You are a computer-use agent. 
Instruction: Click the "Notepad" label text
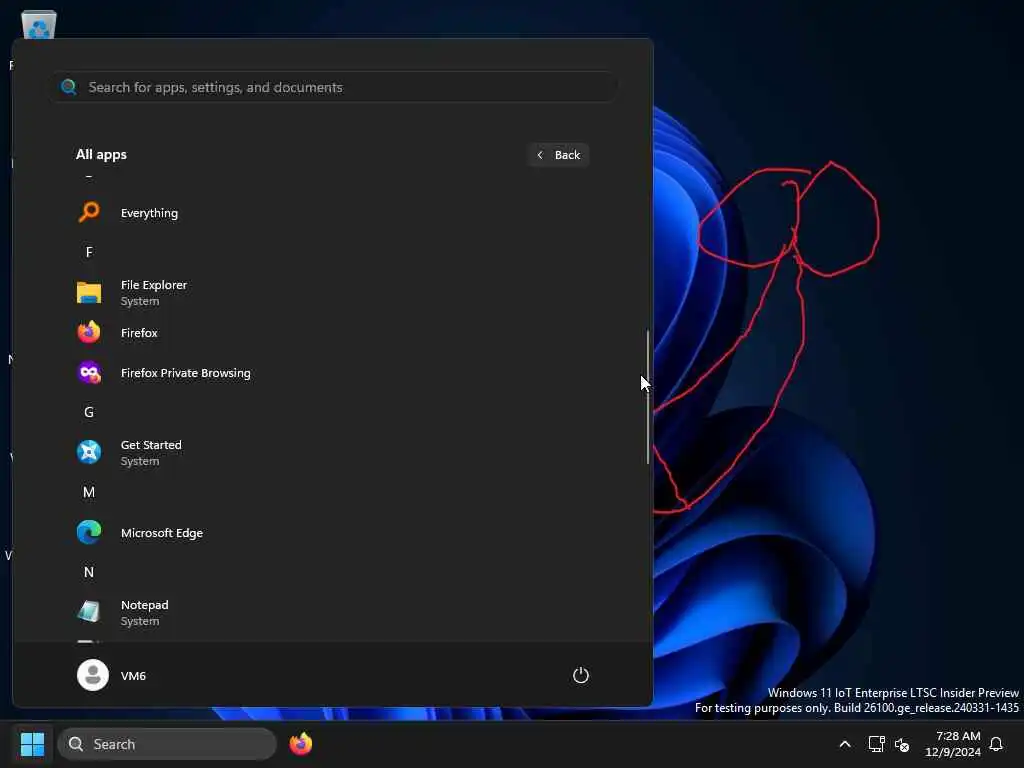pos(144,605)
